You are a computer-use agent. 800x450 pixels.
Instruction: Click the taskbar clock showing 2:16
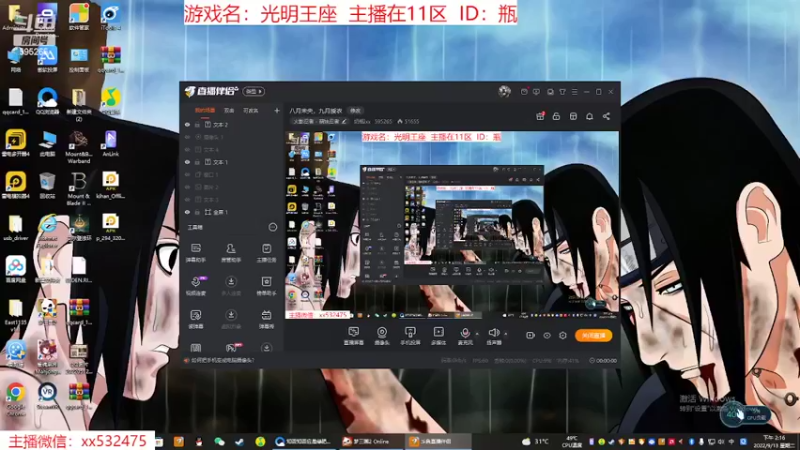click(774, 441)
